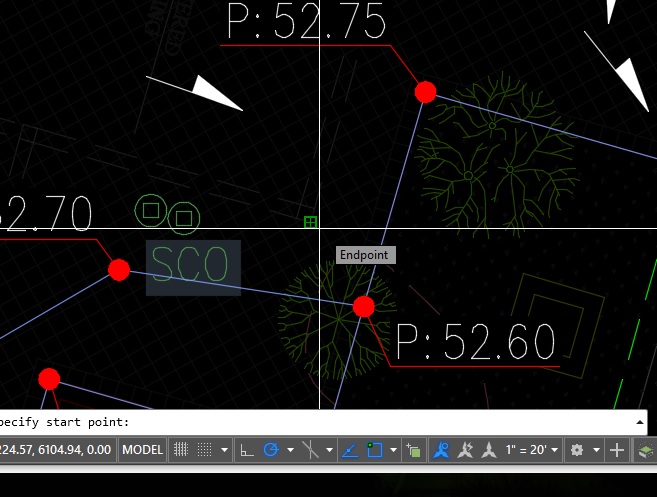Click the coordinates readout in status bar

[x=56, y=450]
